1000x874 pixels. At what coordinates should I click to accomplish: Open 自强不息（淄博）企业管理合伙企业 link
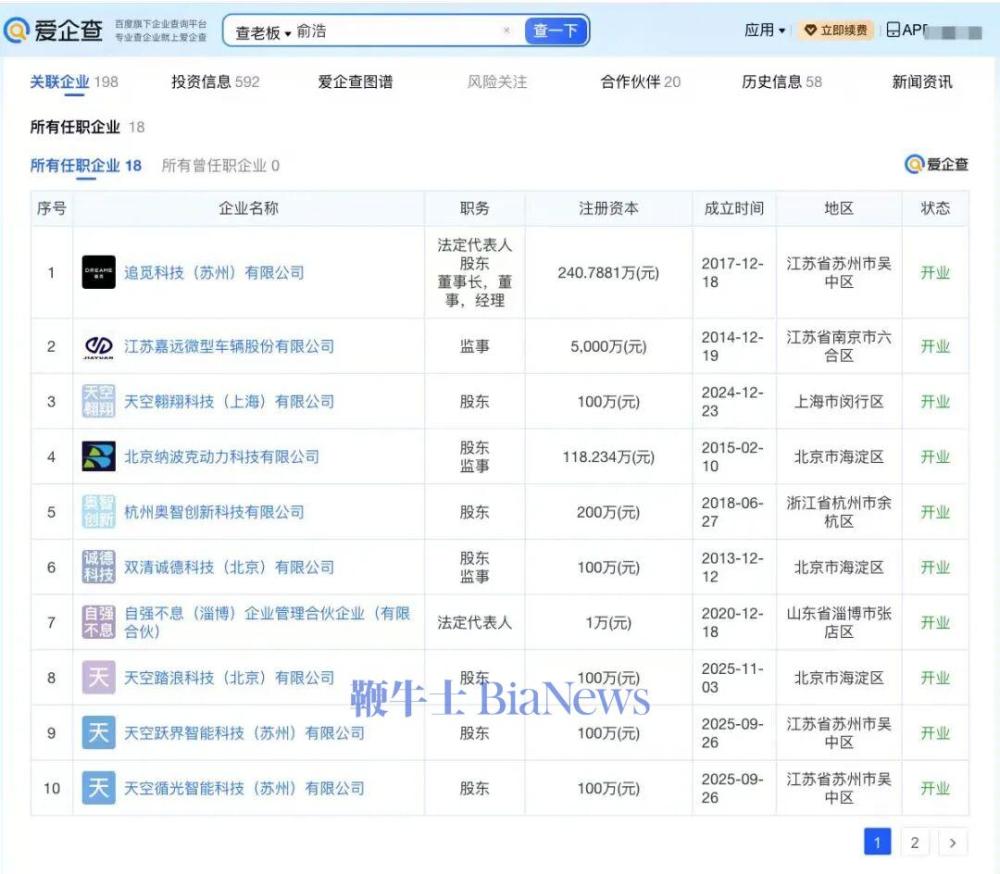[267, 623]
